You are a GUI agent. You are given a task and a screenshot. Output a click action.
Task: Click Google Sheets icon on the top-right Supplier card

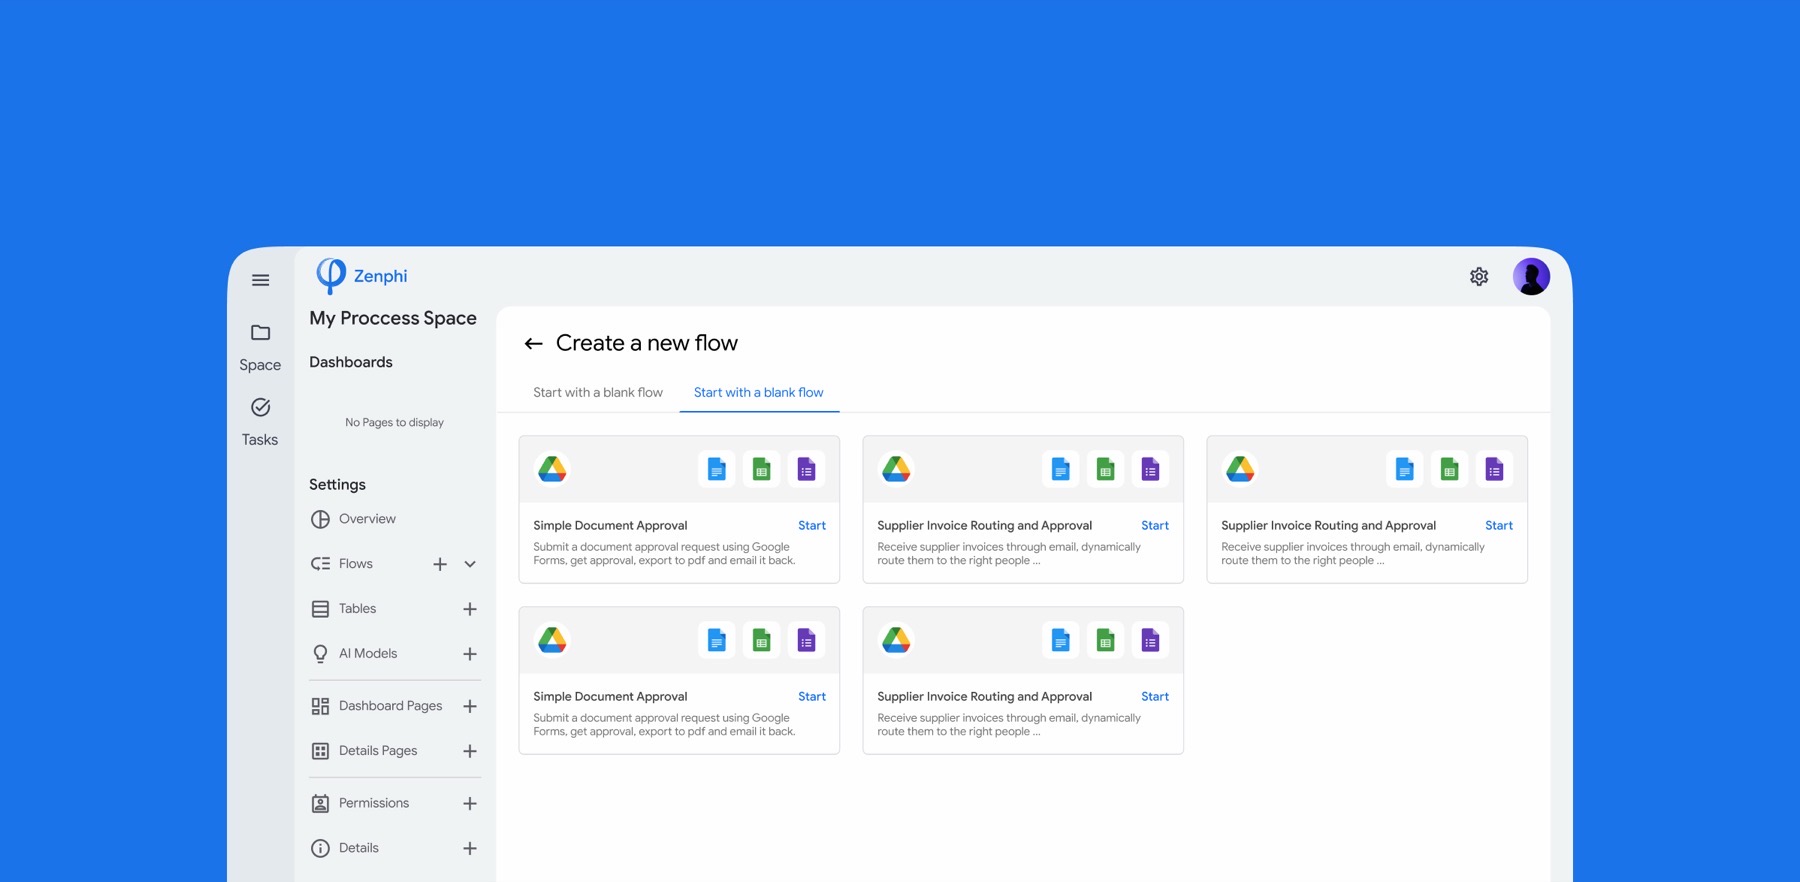[x=1449, y=469]
